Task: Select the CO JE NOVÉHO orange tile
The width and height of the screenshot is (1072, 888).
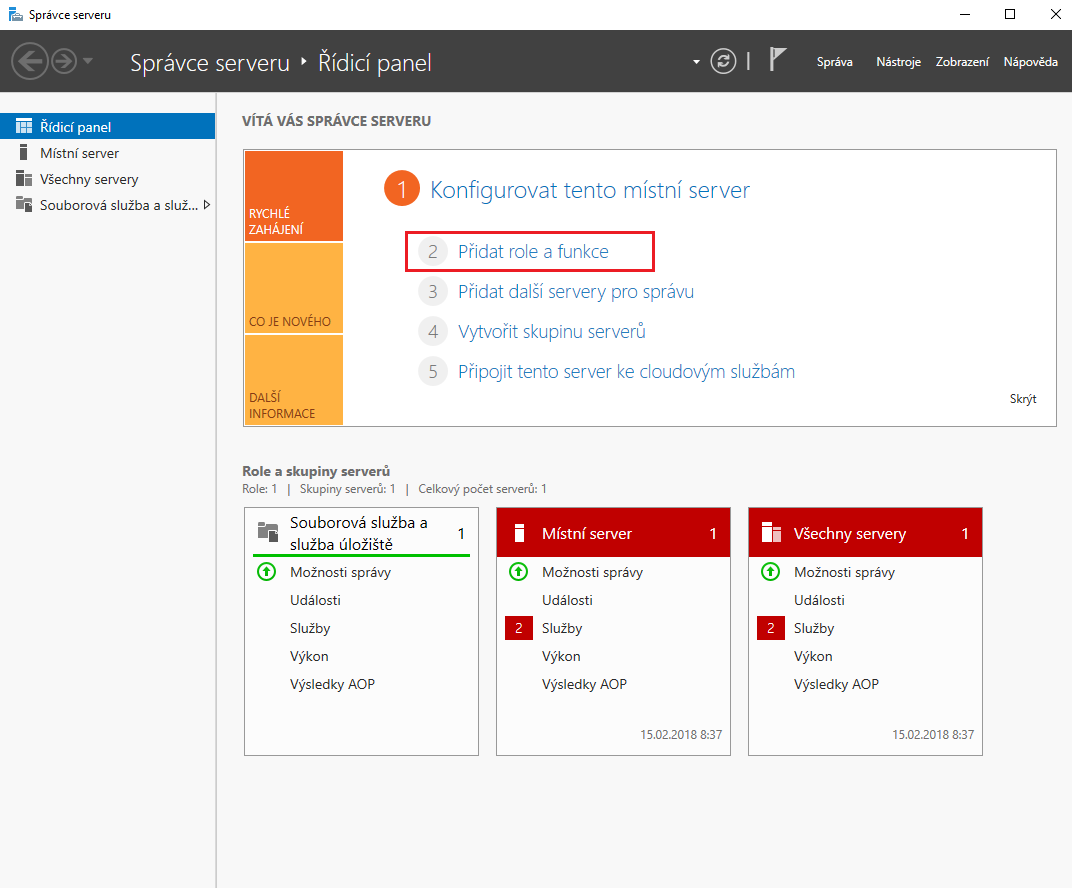Action: (293, 289)
